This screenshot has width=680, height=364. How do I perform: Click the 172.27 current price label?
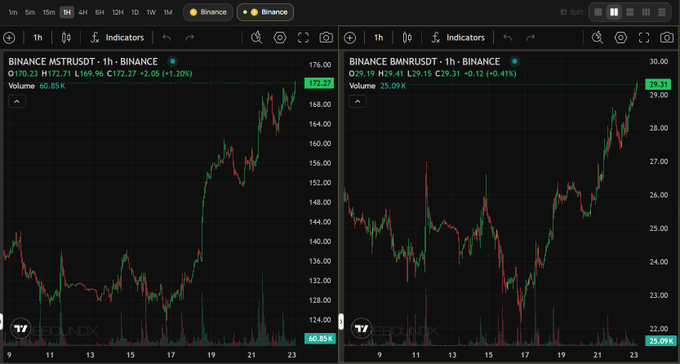(320, 83)
